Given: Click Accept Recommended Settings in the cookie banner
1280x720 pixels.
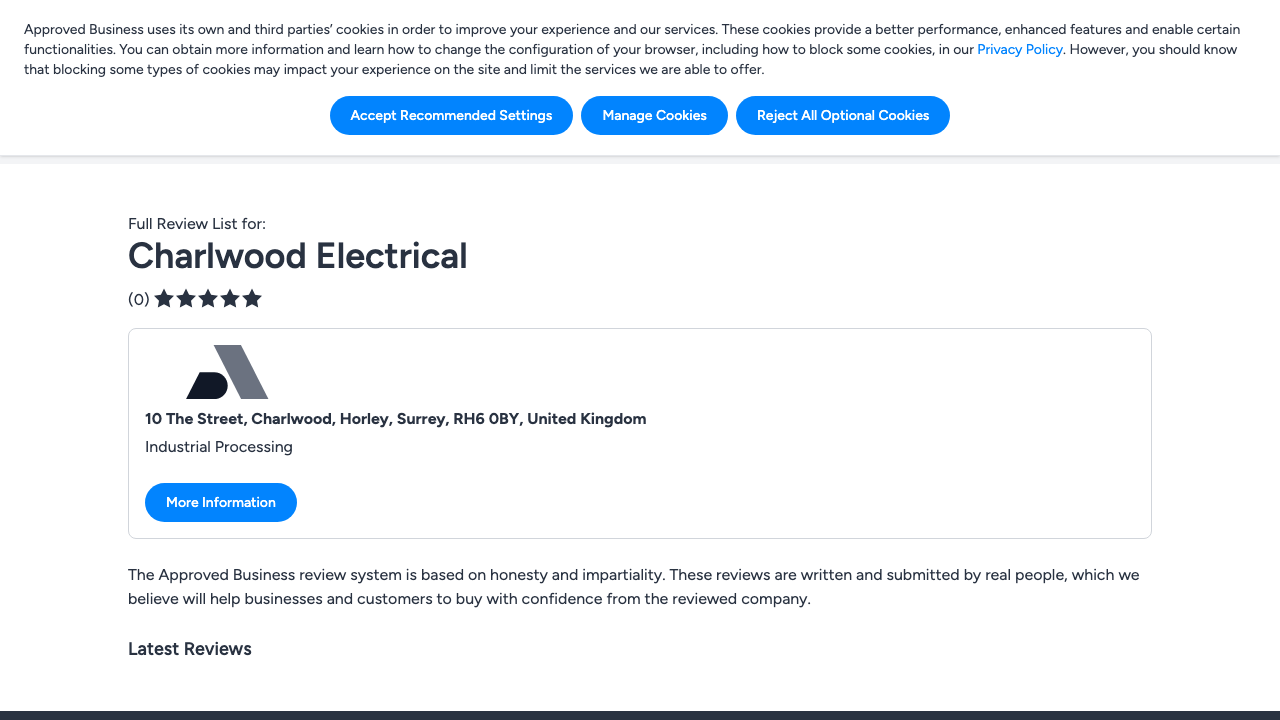Looking at the screenshot, I should [451, 115].
